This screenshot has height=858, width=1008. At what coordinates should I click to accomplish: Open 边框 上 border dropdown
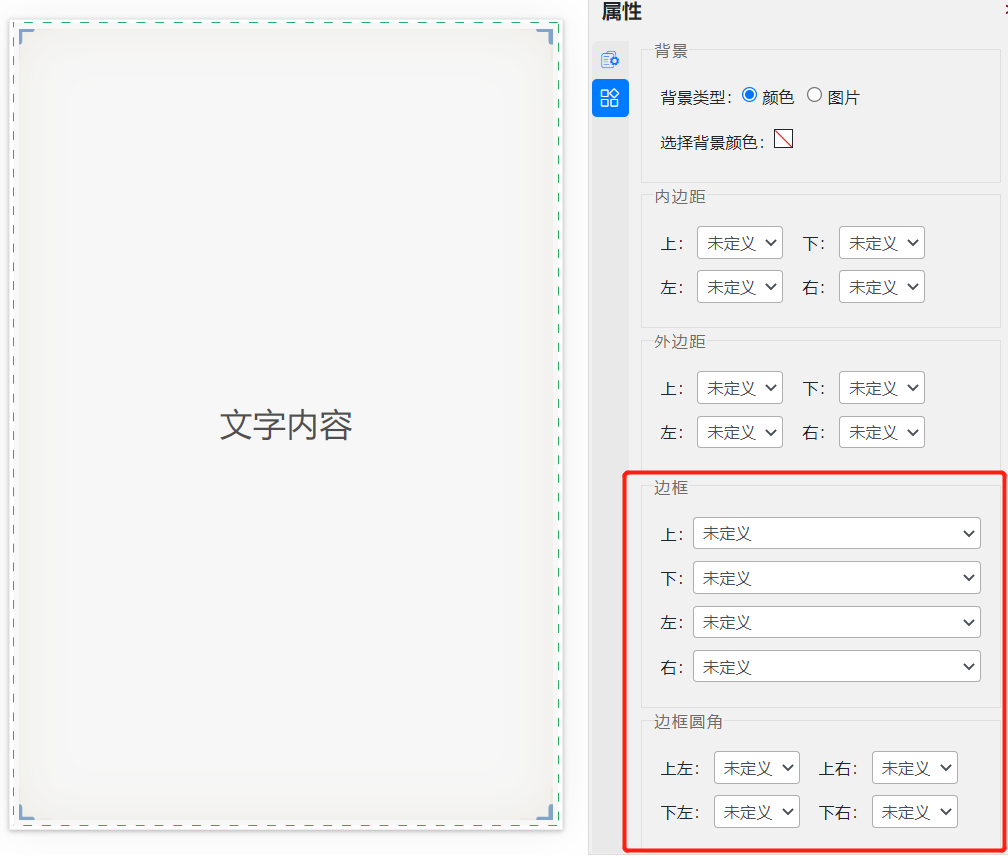[836, 533]
